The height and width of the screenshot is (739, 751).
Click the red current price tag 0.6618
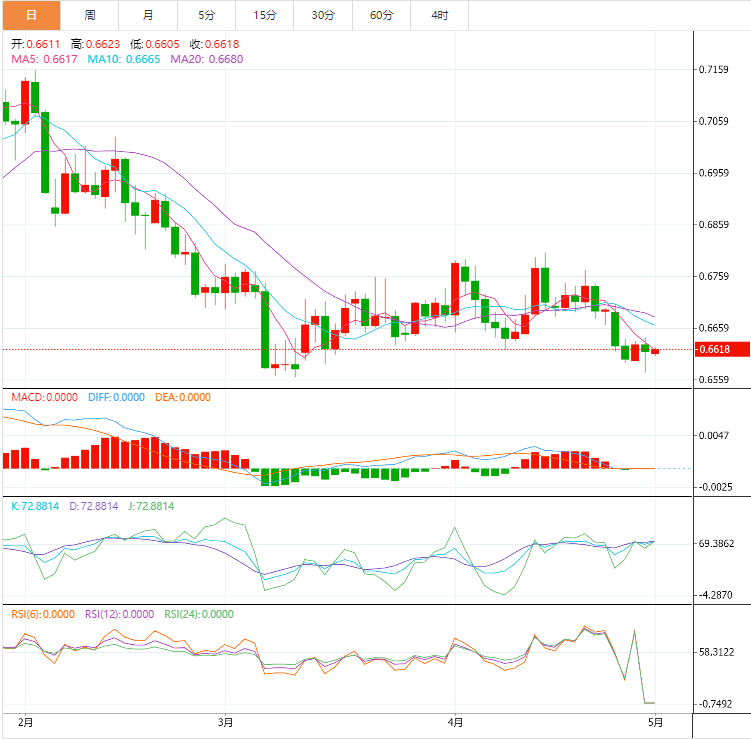pyautogui.click(x=712, y=349)
